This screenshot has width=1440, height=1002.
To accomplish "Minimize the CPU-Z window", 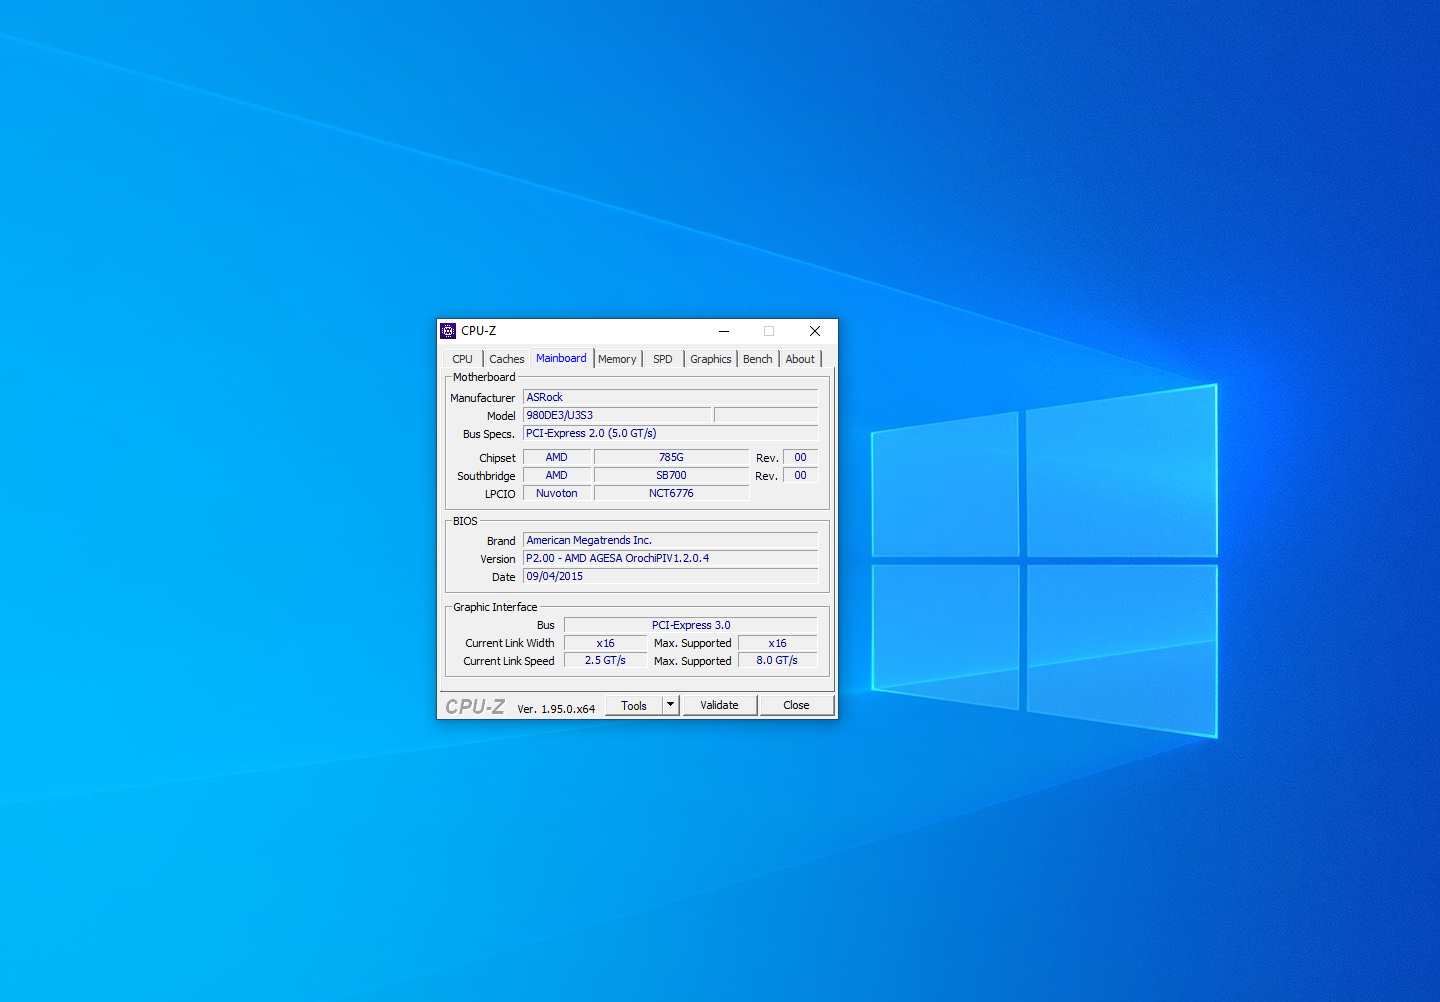I will [x=724, y=331].
